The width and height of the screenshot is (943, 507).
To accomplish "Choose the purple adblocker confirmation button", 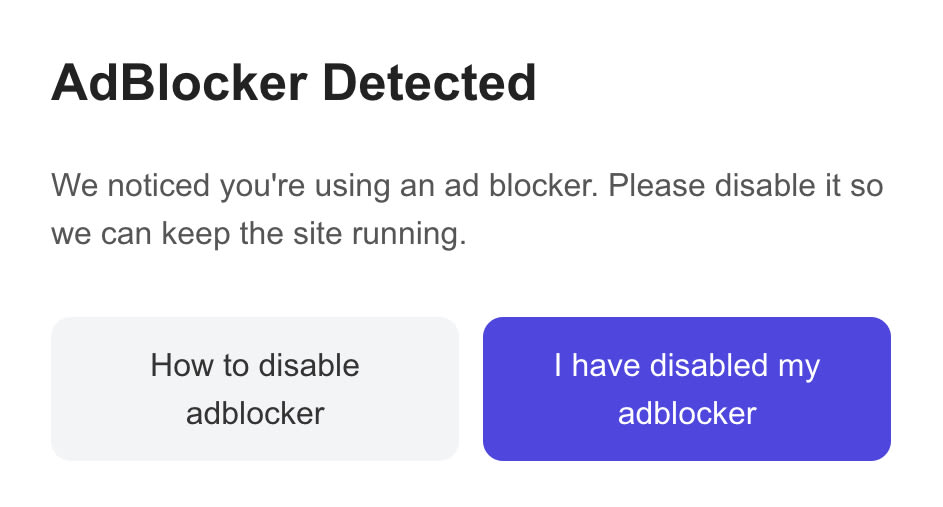I will (687, 389).
